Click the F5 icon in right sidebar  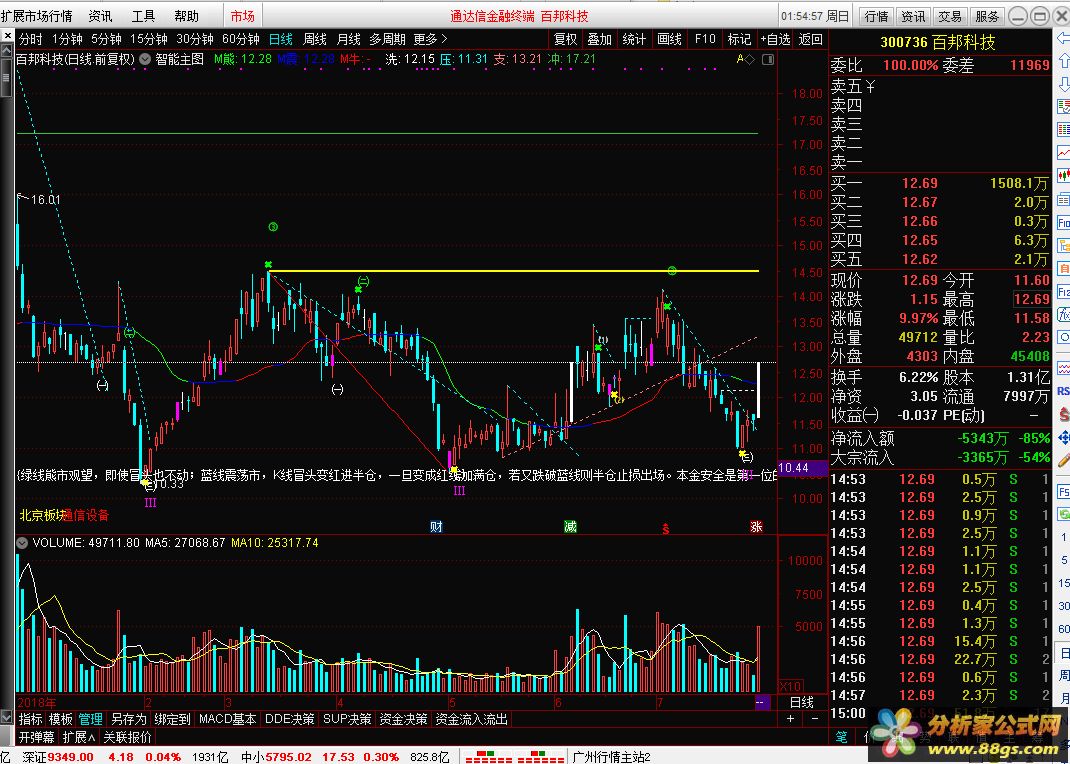point(1063,491)
